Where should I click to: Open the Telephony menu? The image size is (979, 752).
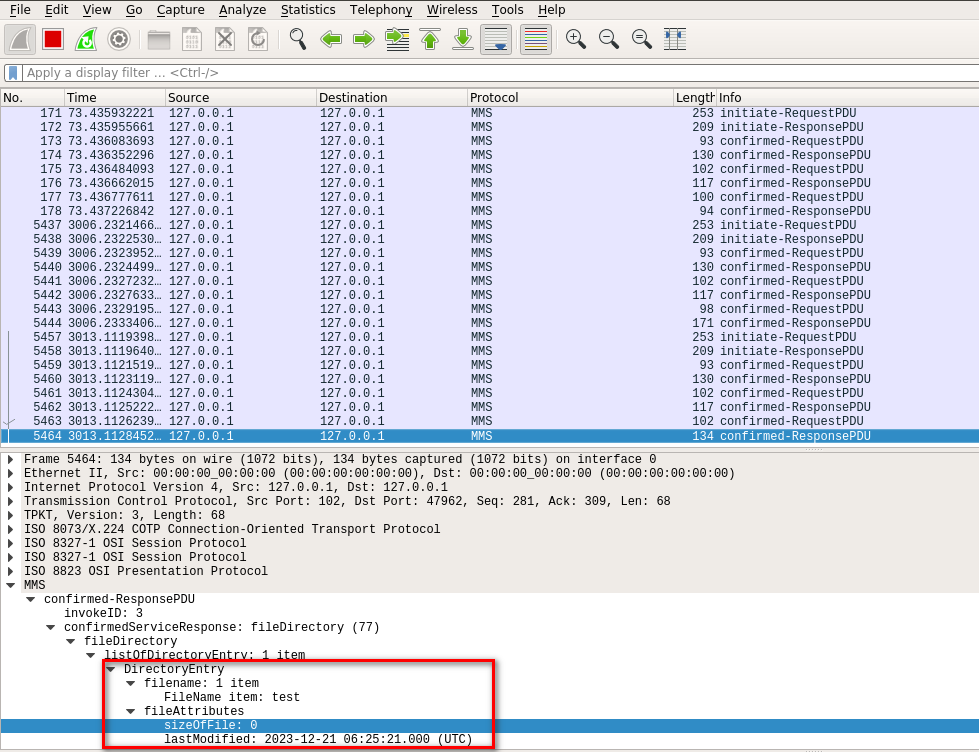[381, 10]
